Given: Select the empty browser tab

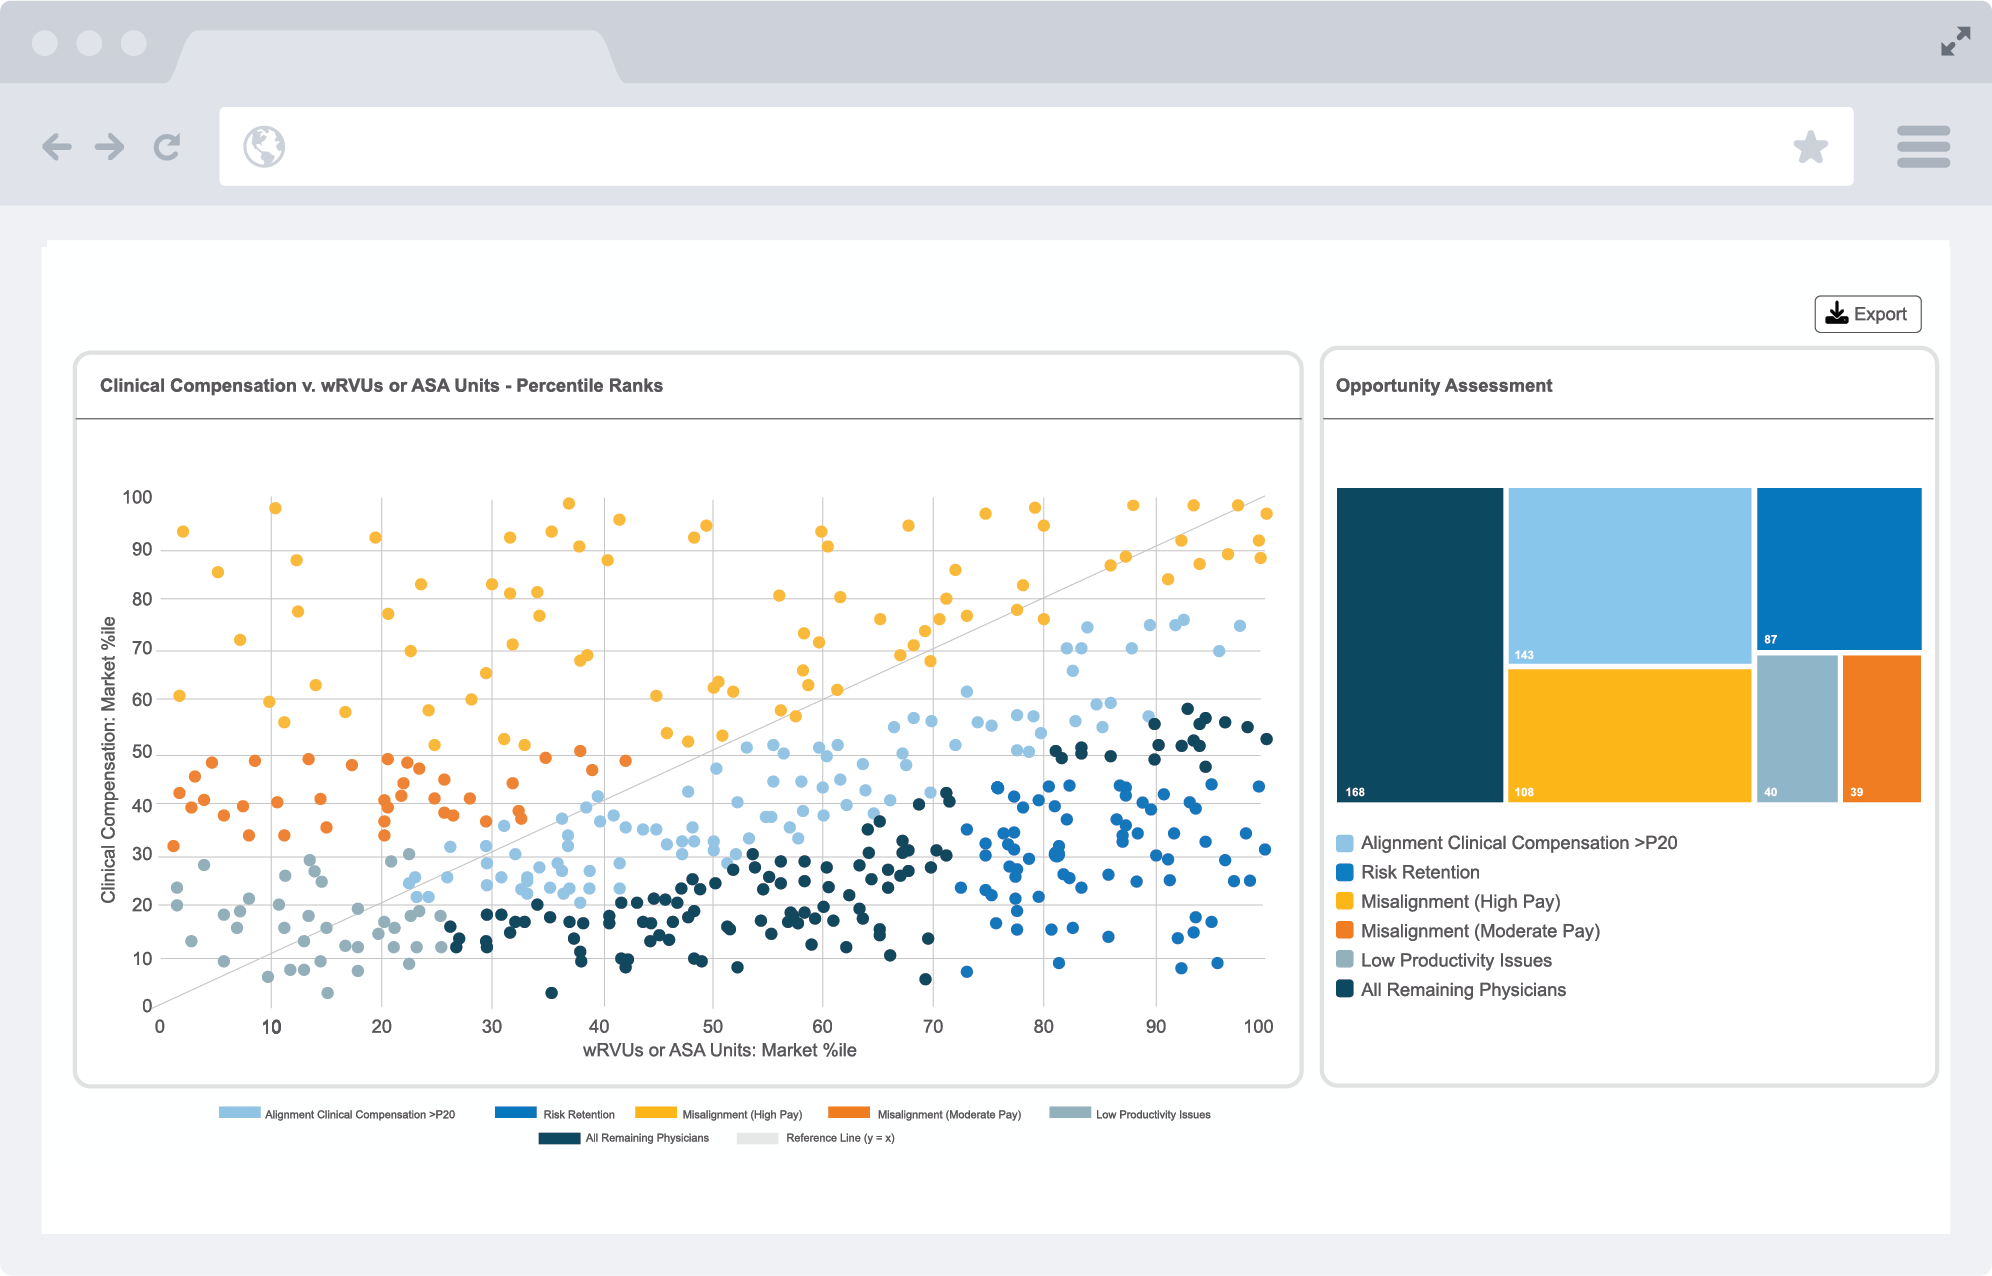Looking at the screenshot, I should point(395,57).
